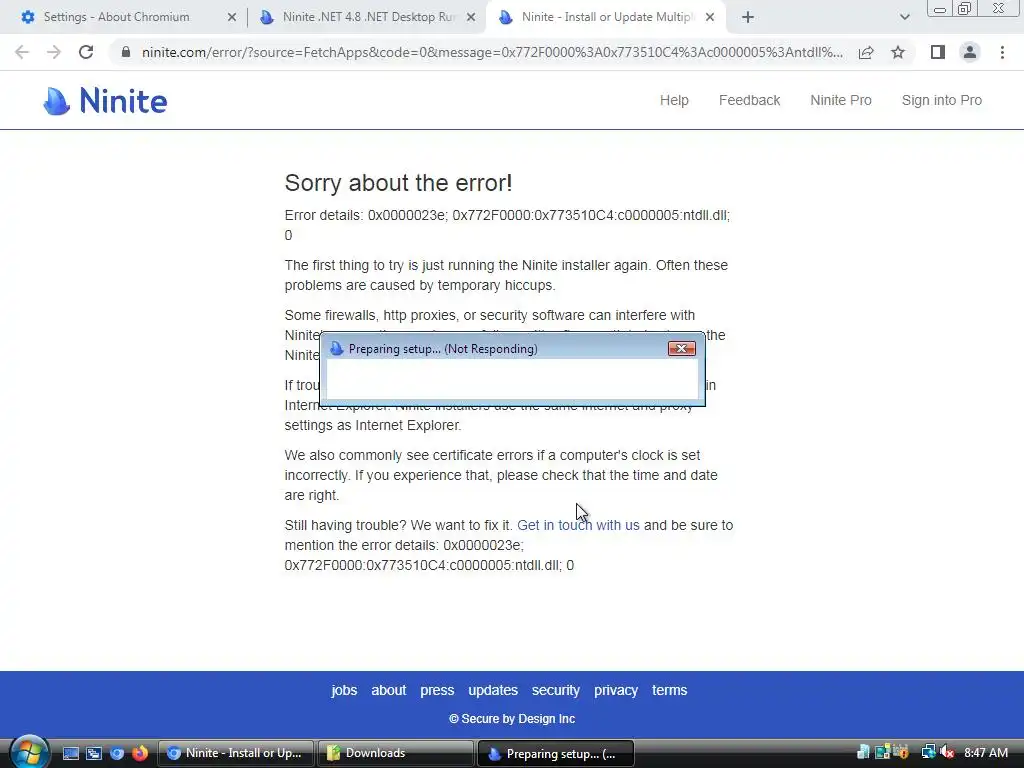
Task: Click Sign into Pro
Action: pos(942,100)
